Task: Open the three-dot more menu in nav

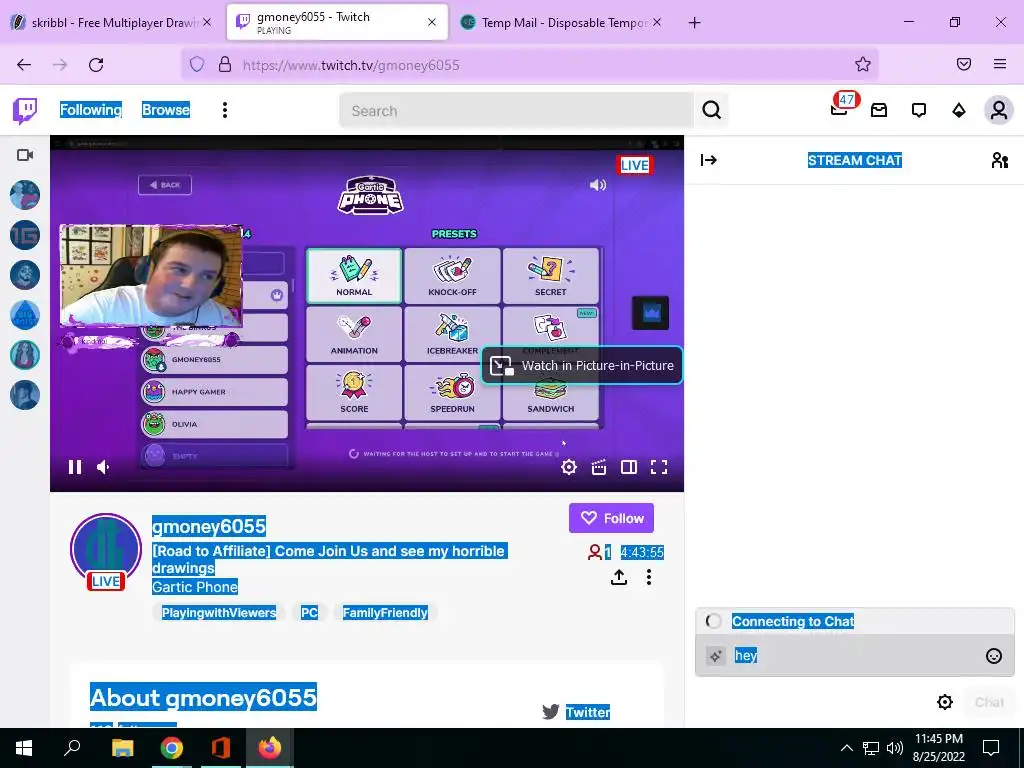Action: point(225,110)
